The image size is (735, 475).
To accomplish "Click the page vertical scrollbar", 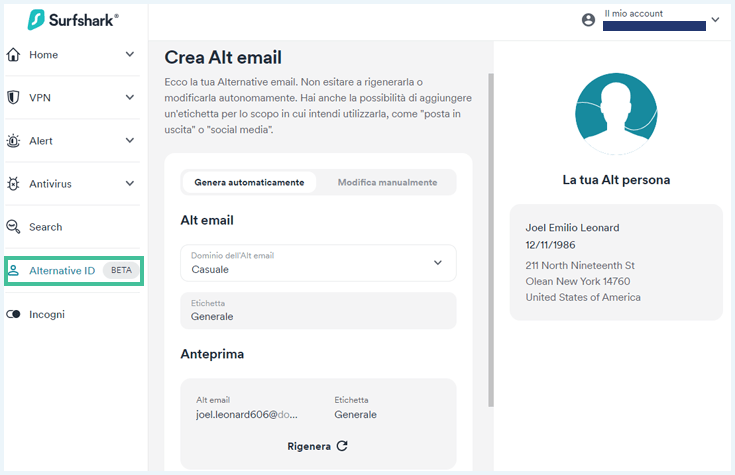I will (491, 240).
